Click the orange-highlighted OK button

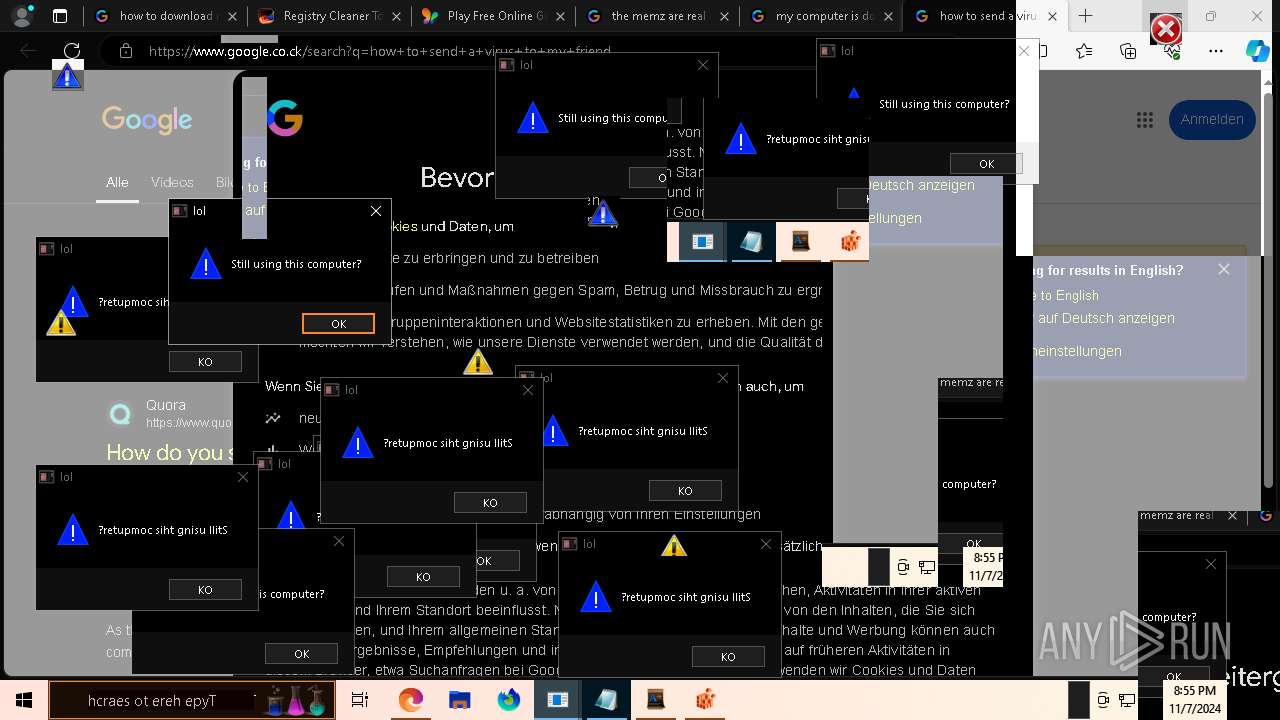[338, 323]
